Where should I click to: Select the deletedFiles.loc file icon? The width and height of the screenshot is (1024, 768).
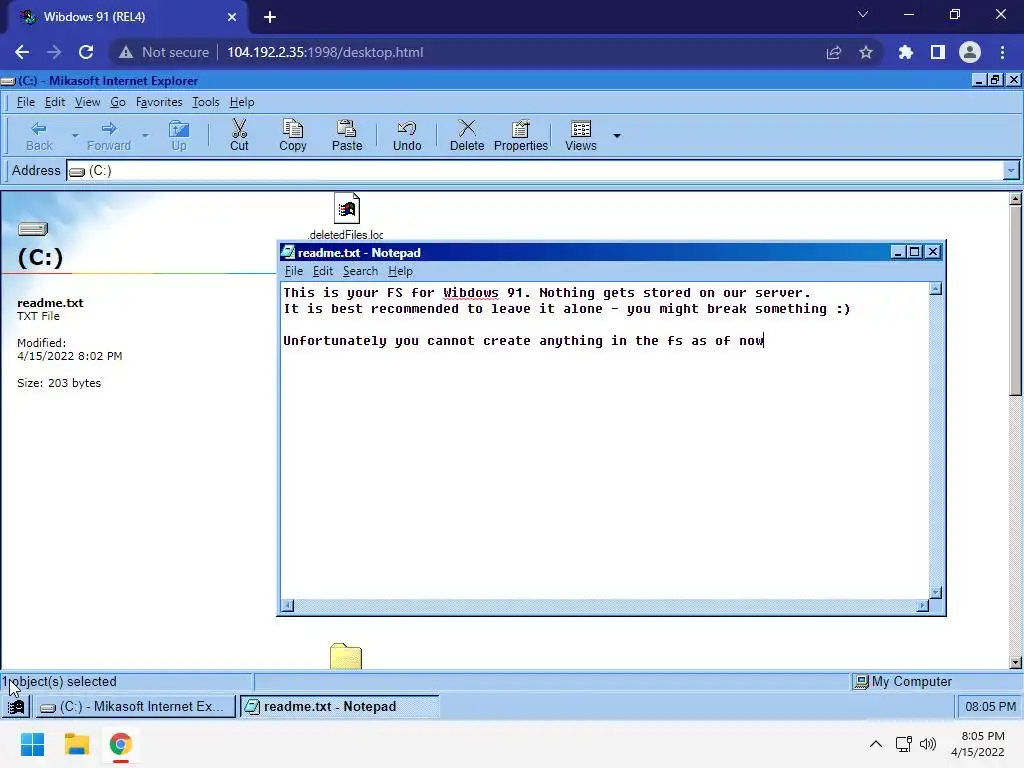click(347, 208)
